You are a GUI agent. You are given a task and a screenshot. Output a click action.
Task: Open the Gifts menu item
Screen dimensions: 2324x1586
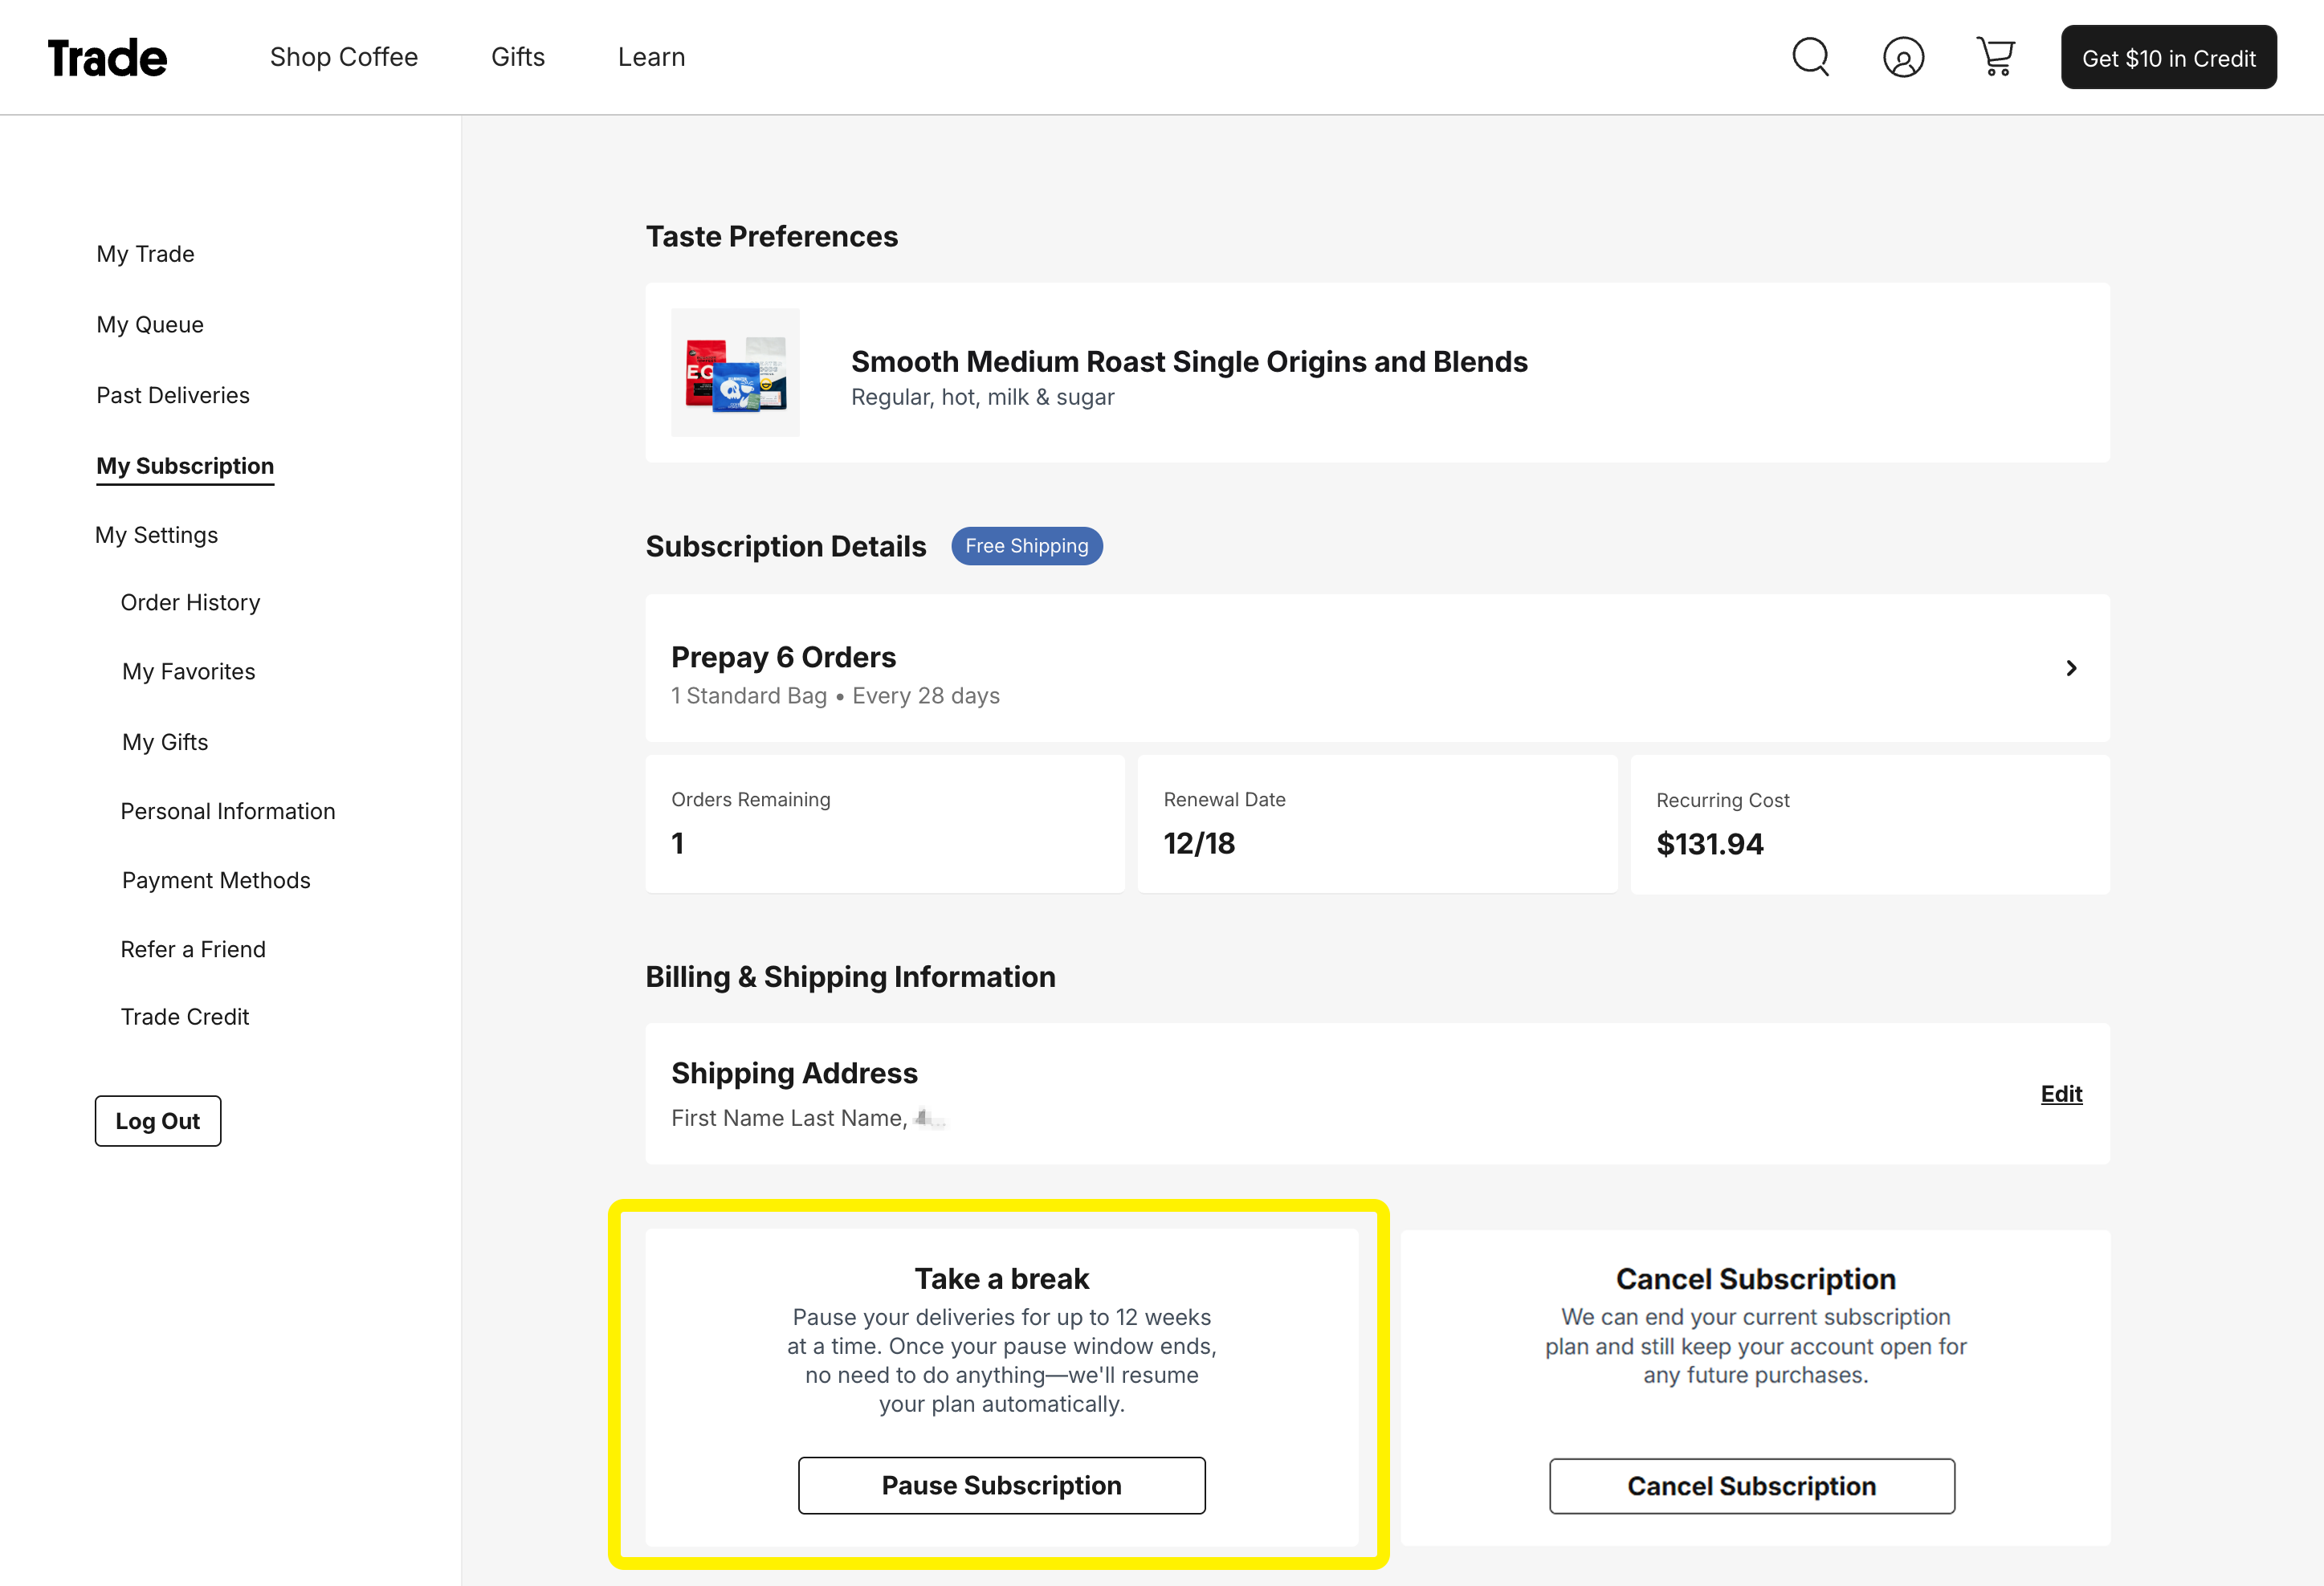(x=517, y=57)
